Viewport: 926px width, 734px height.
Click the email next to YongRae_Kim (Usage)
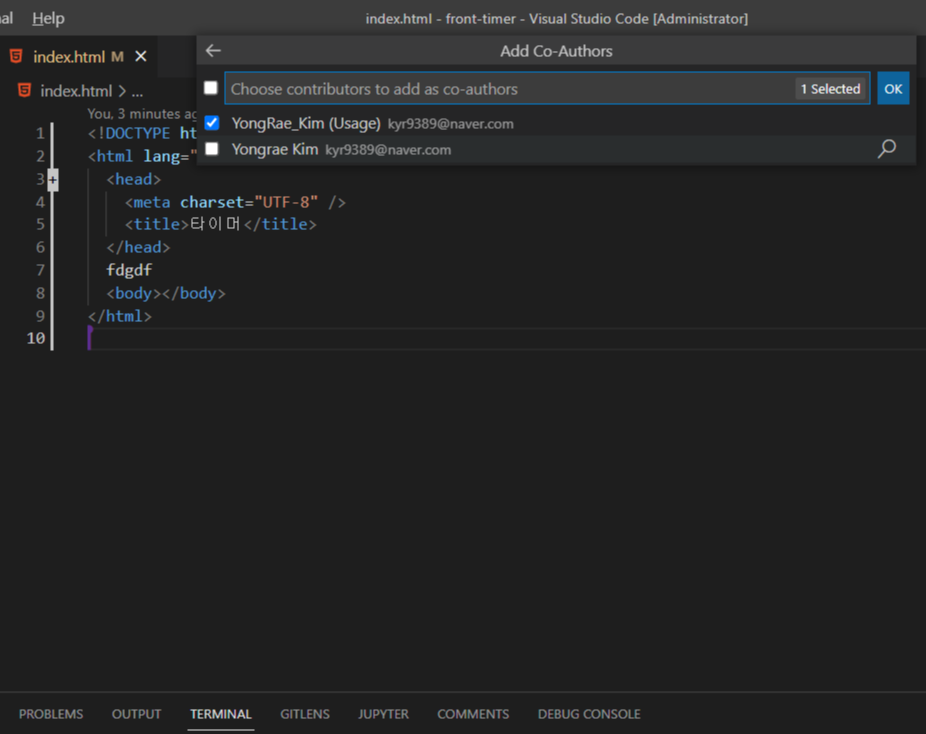pyautogui.click(x=451, y=124)
